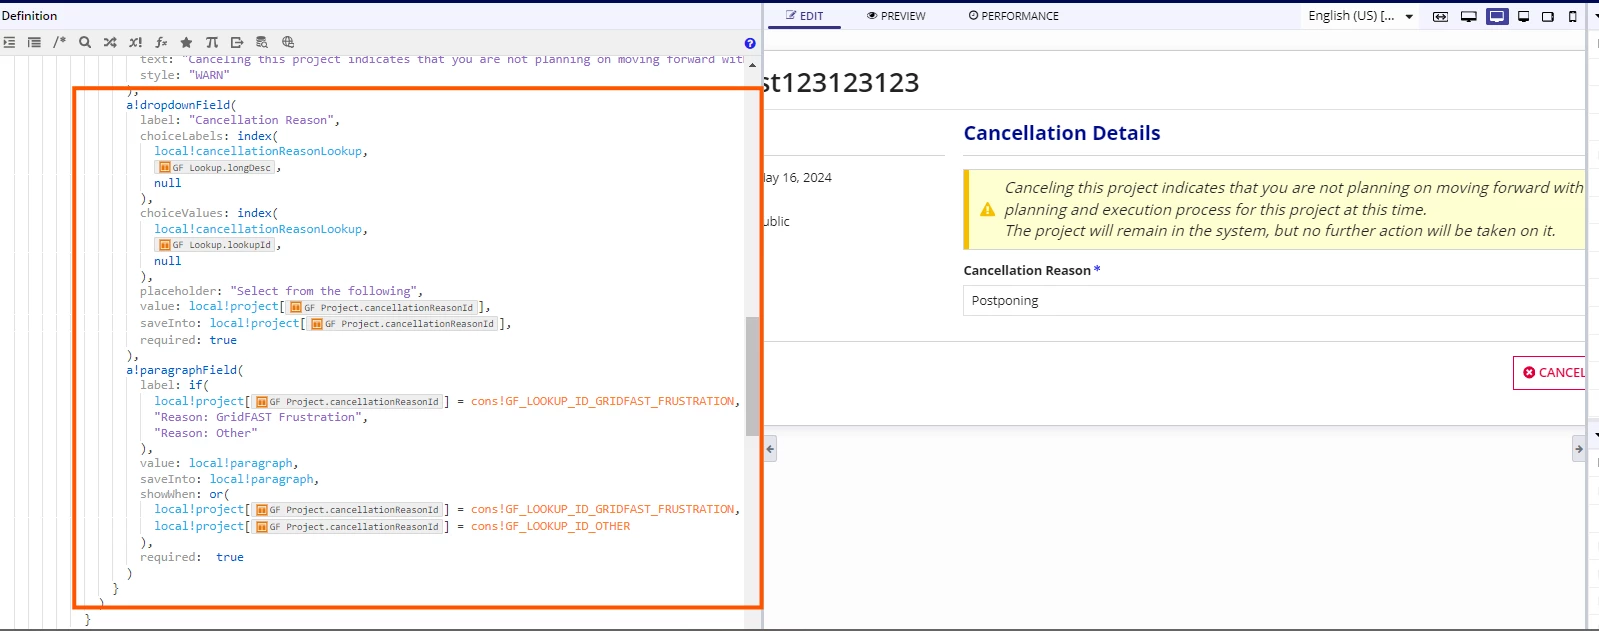Click 'saveInto: local!paragraph' line
This screenshot has height=631, width=1599.
point(227,479)
